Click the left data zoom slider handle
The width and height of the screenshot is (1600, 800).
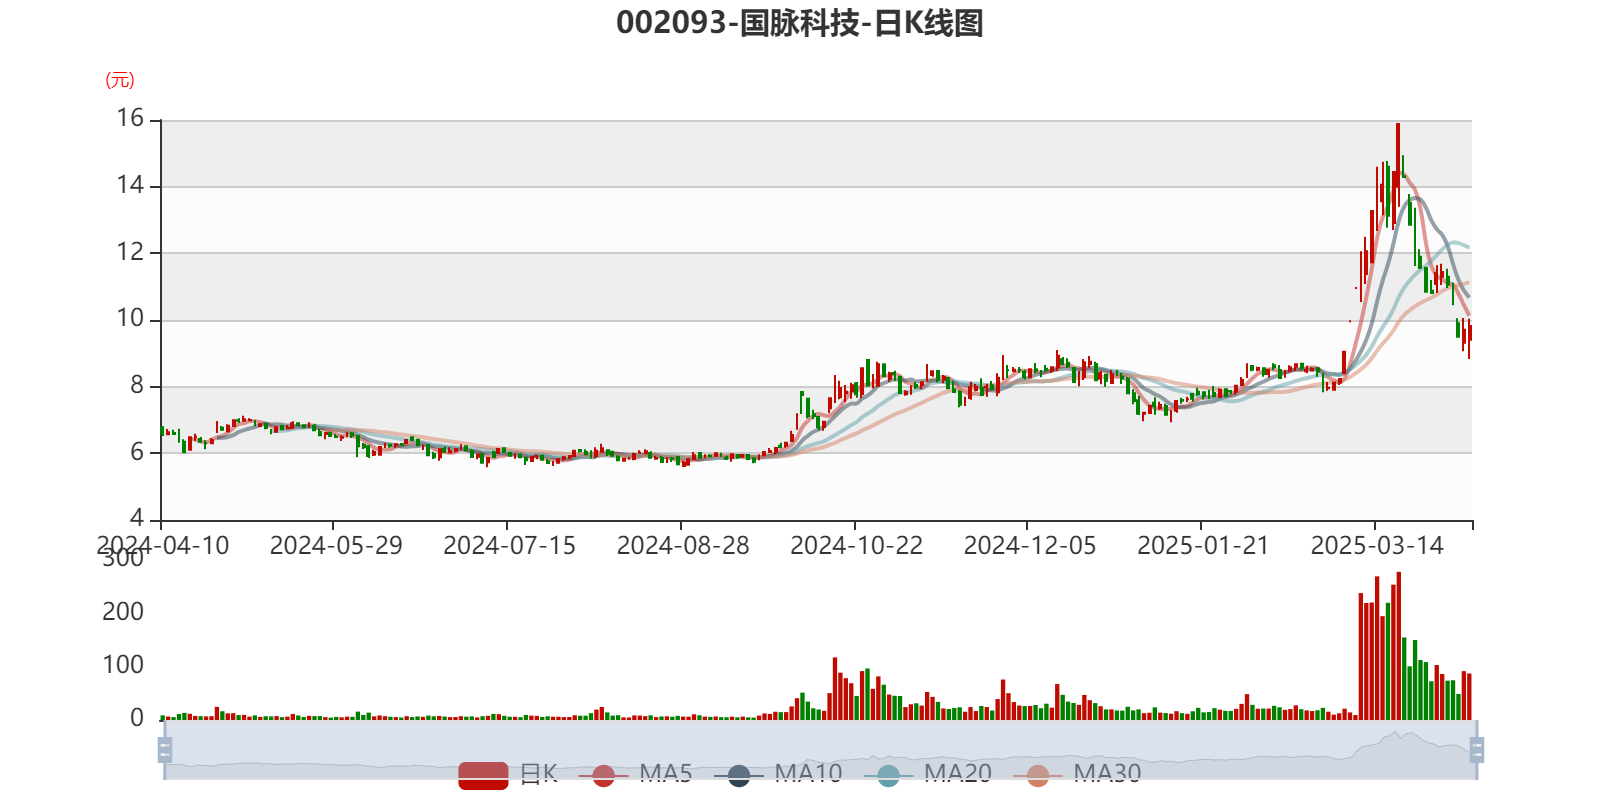[x=165, y=749]
